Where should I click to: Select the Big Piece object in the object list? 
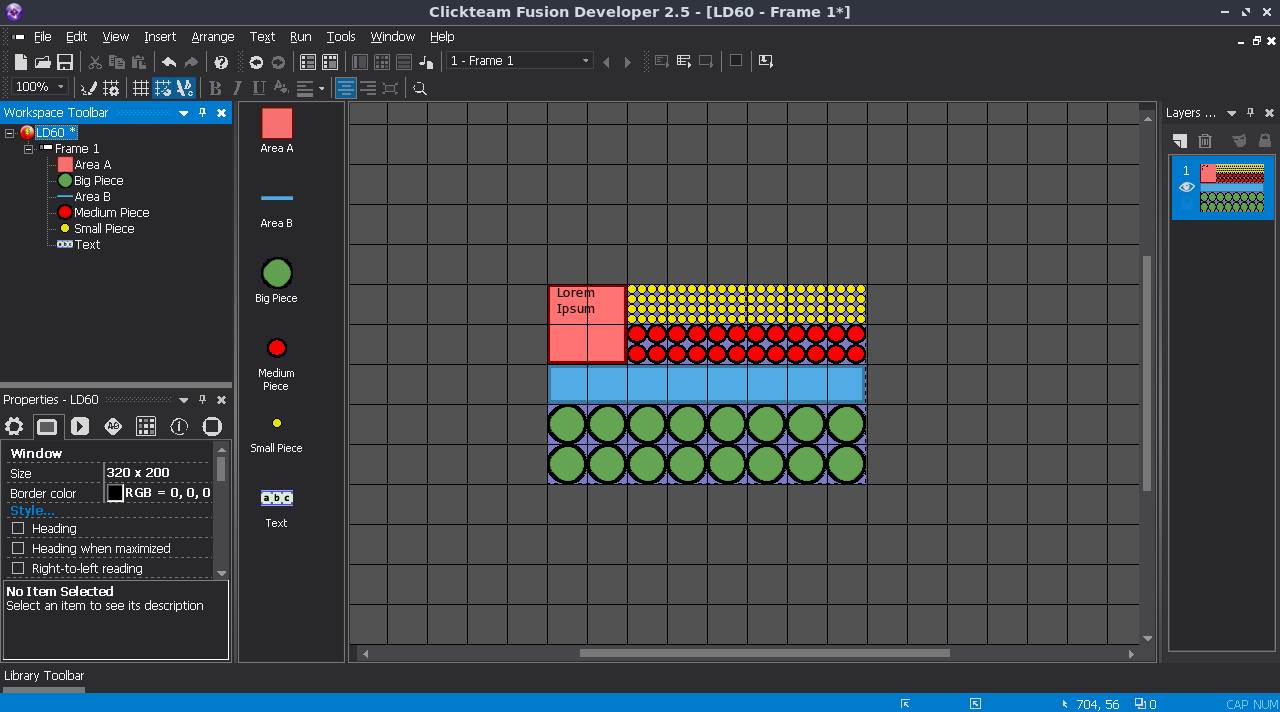(x=276, y=279)
